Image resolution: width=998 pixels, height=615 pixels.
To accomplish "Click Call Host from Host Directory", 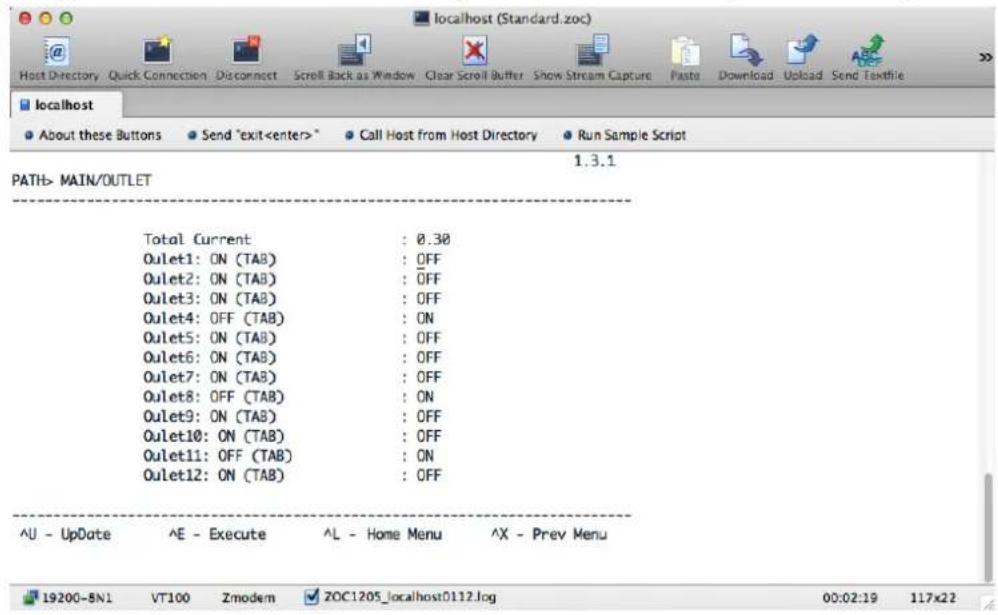I will click(x=441, y=135).
